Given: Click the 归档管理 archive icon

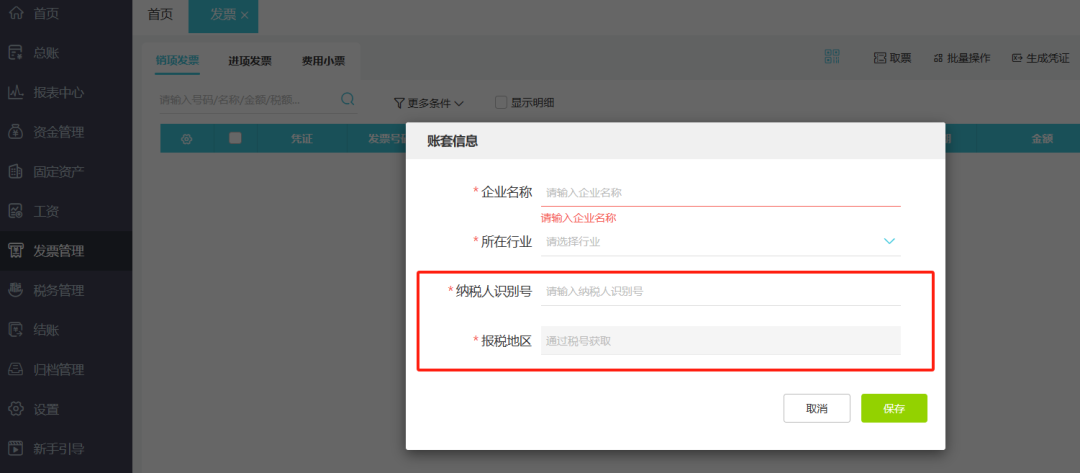Looking at the screenshot, I should (x=16, y=370).
